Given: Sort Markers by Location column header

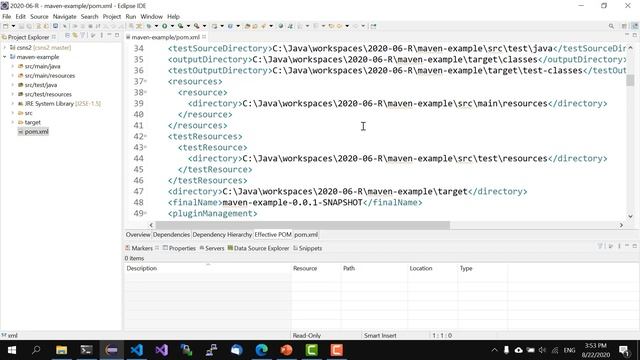Looking at the screenshot, I should (x=432, y=269).
